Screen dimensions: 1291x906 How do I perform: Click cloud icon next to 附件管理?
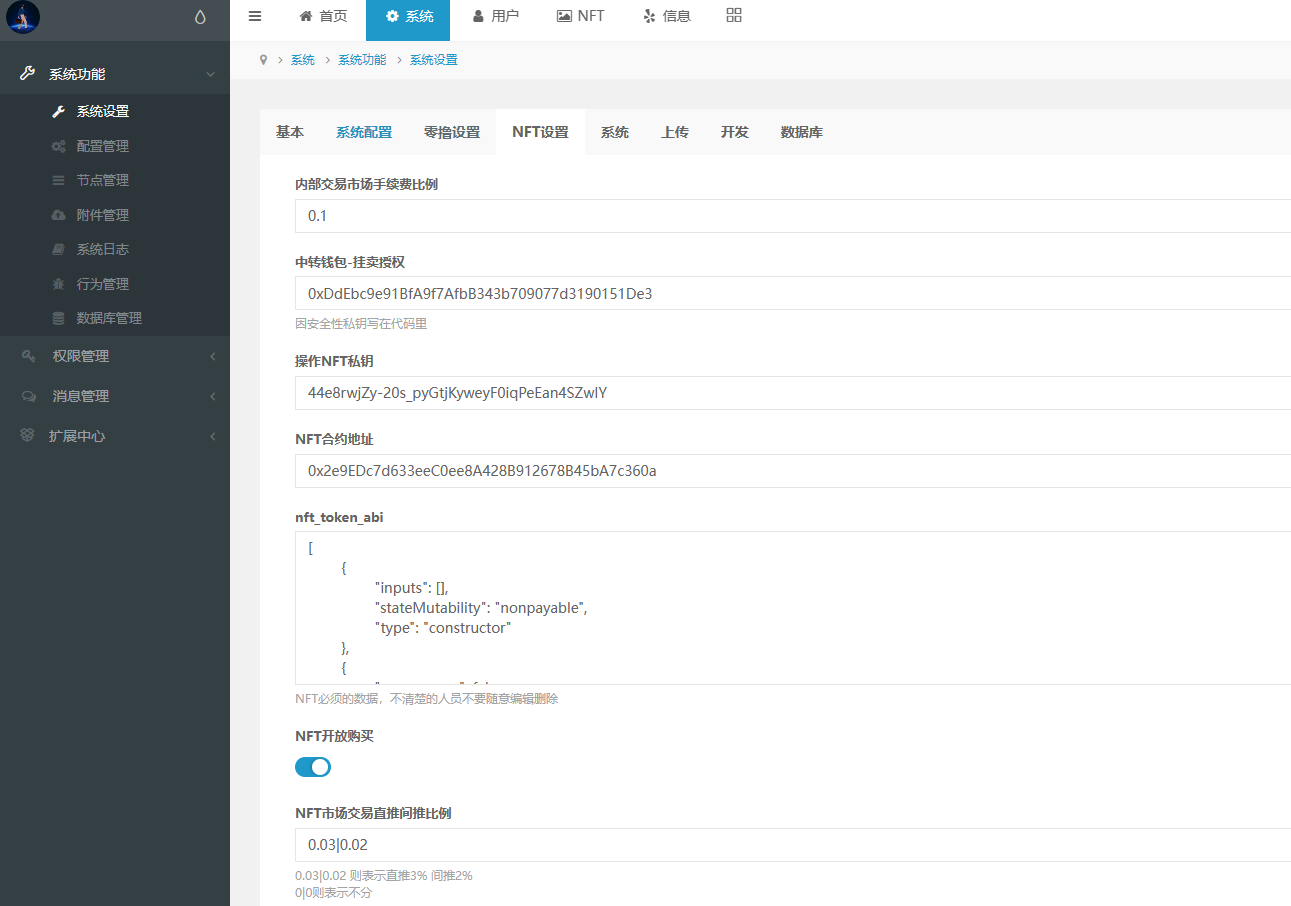tap(58, 215)
